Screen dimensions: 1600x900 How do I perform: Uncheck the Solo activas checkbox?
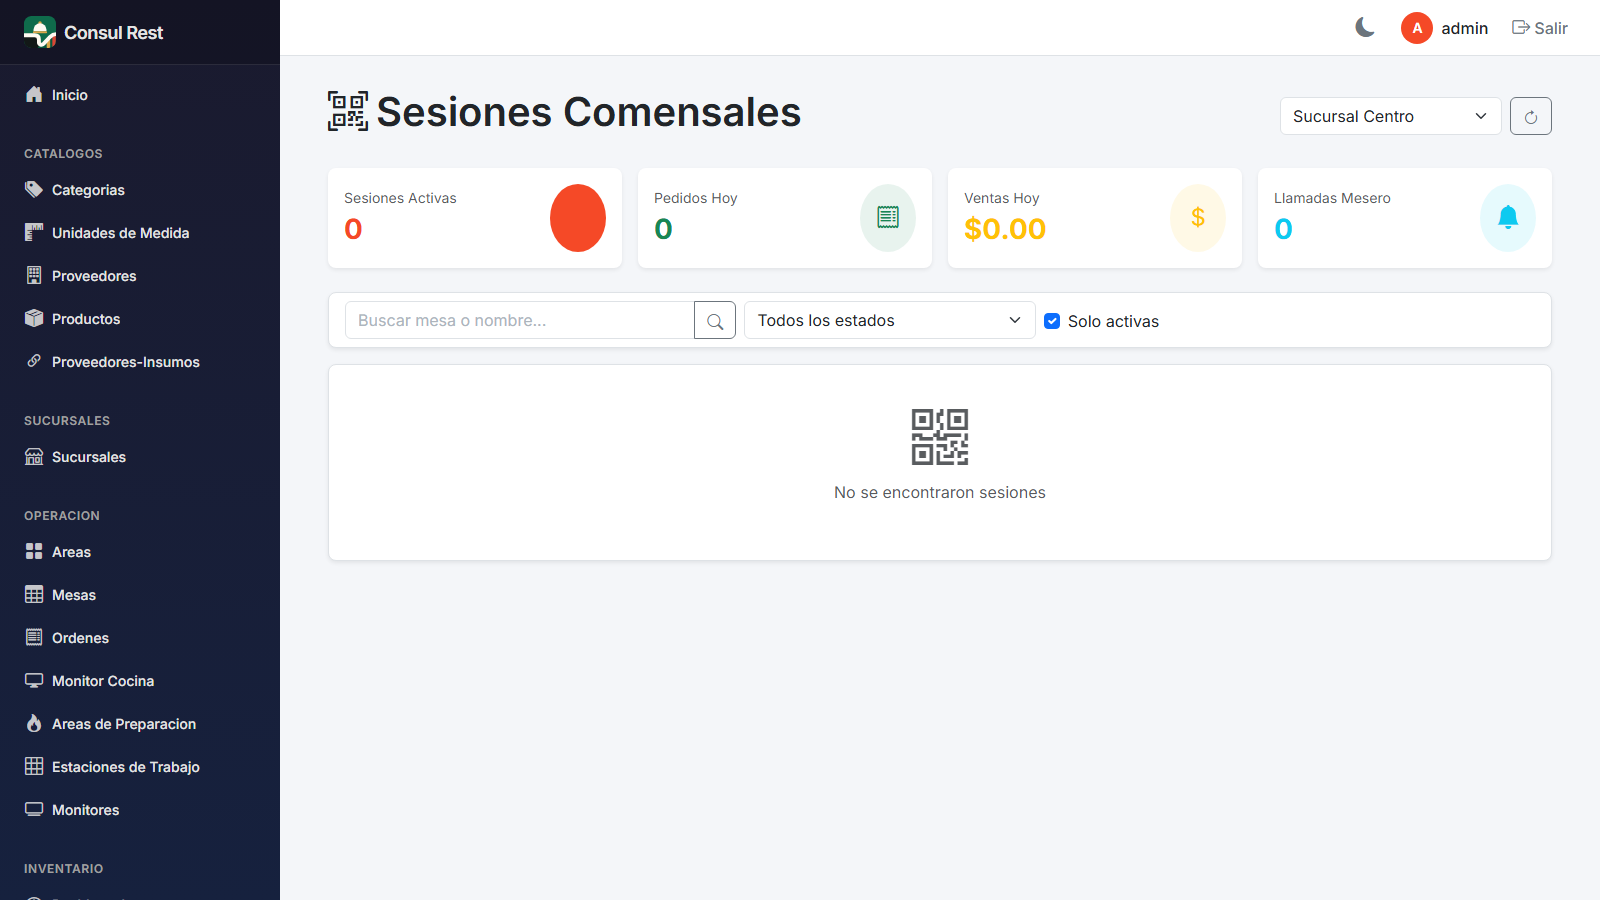pyautogui.click(x=1052, y=321)
